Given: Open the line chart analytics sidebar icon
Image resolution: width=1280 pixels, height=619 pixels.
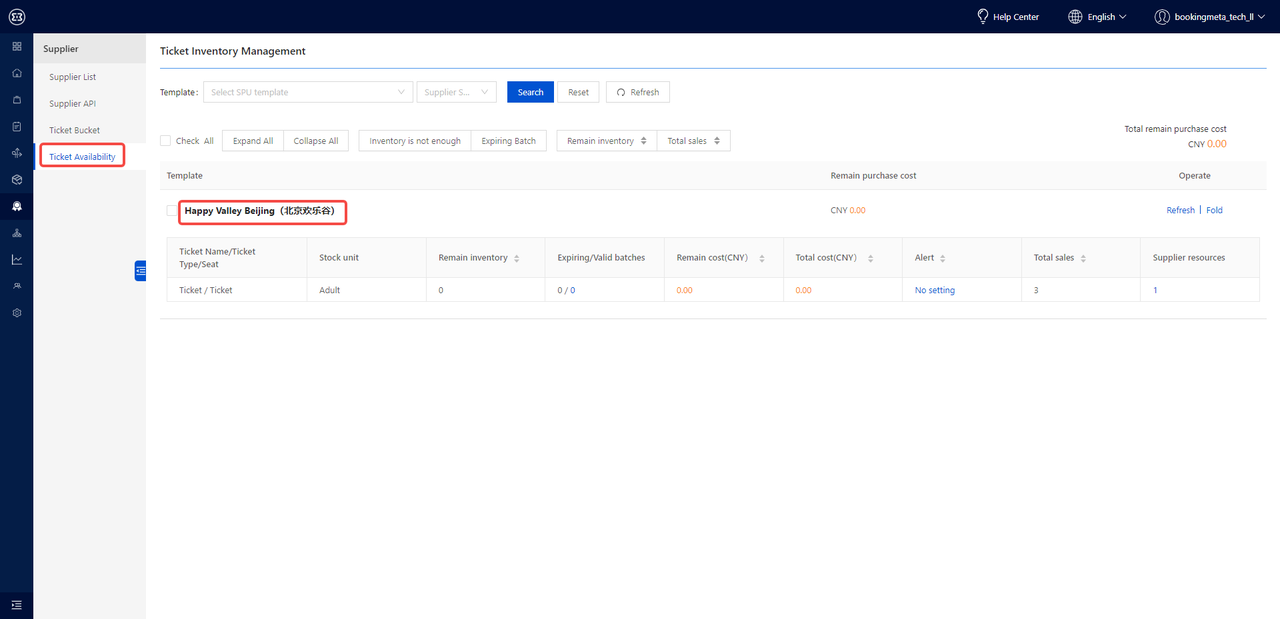Looking at the screenshot, I should click(16, 260).
